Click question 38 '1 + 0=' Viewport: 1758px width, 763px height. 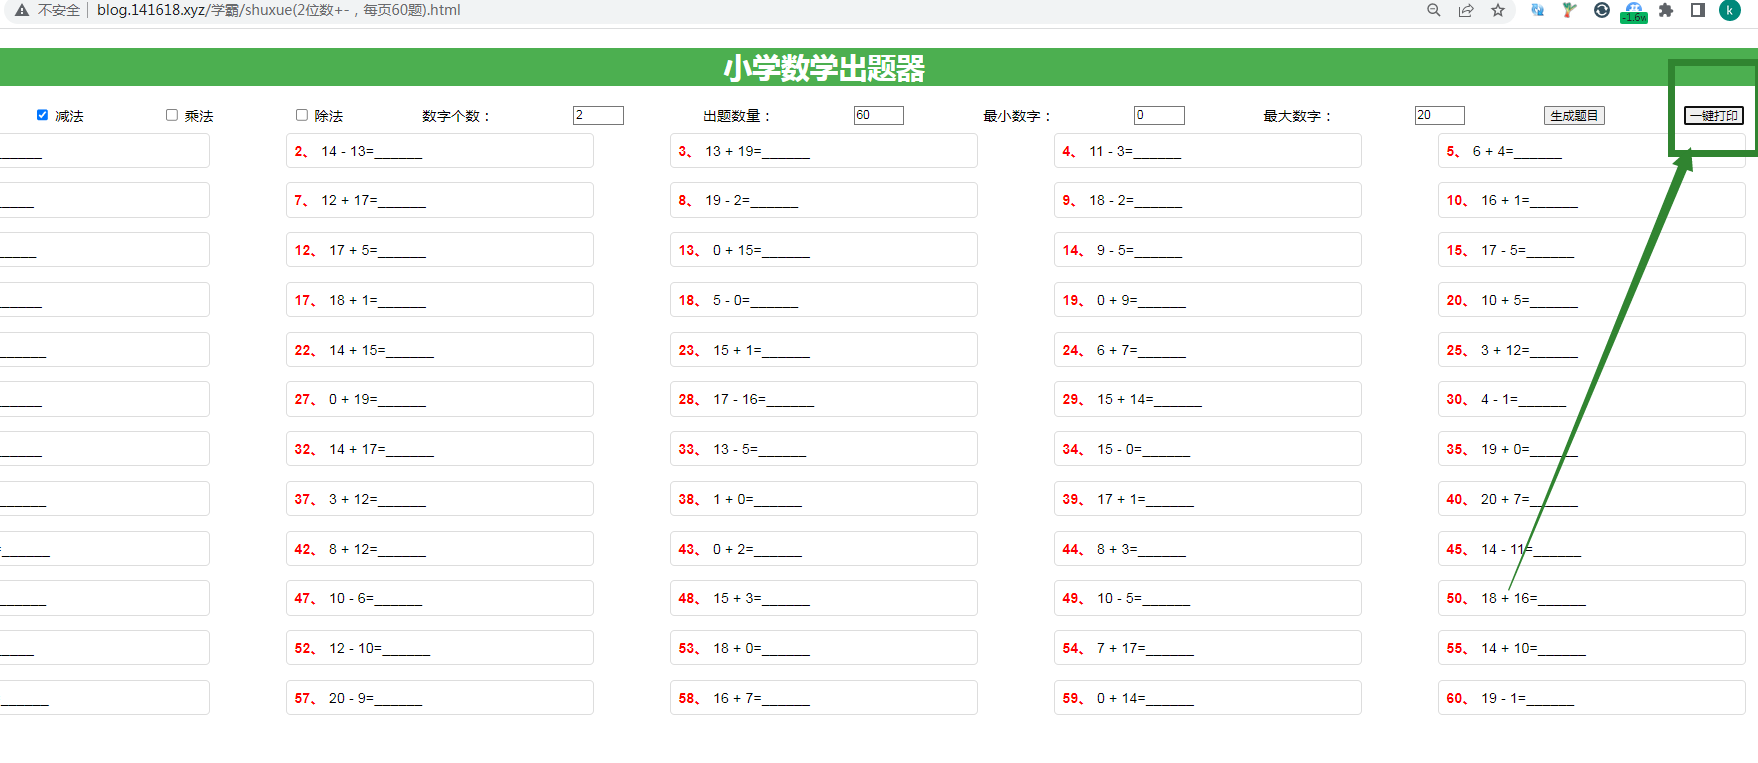[823, 499]
